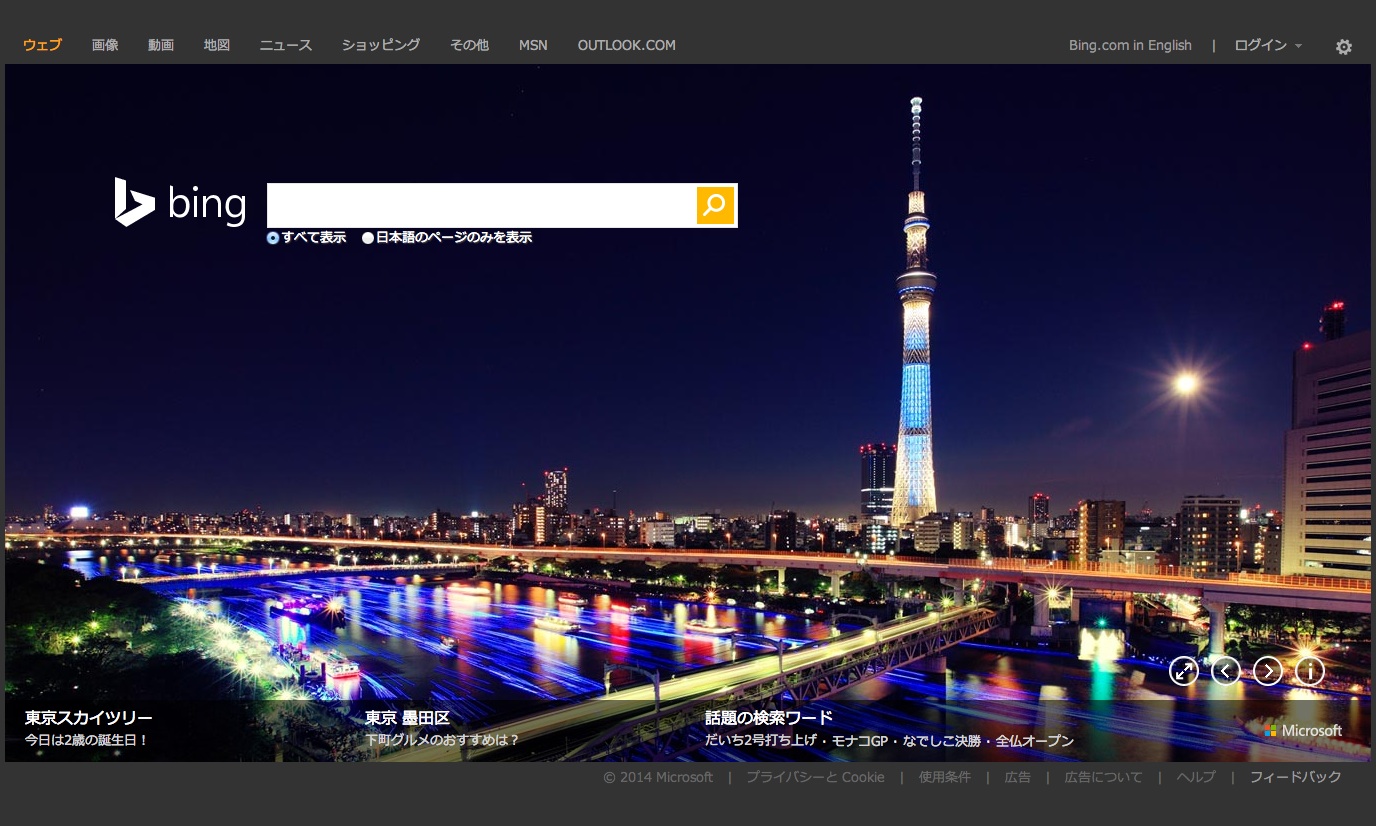Click Bing.com in English link
Viewport: 1376px width, 826px height.
click(1130, 45)
